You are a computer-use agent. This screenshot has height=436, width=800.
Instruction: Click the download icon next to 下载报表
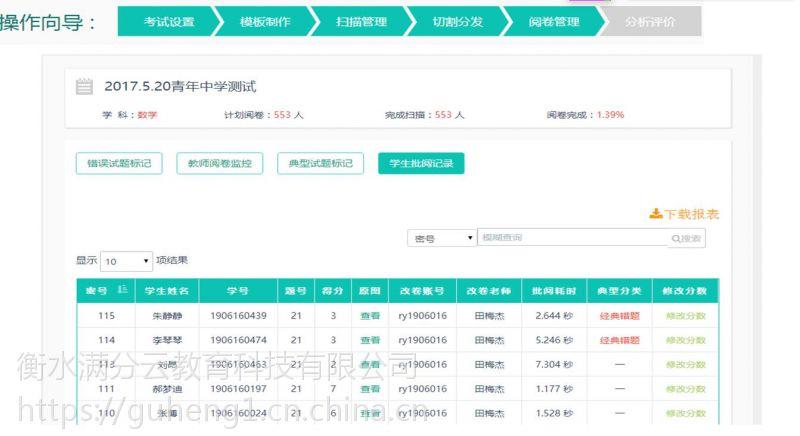coord(656,214)
